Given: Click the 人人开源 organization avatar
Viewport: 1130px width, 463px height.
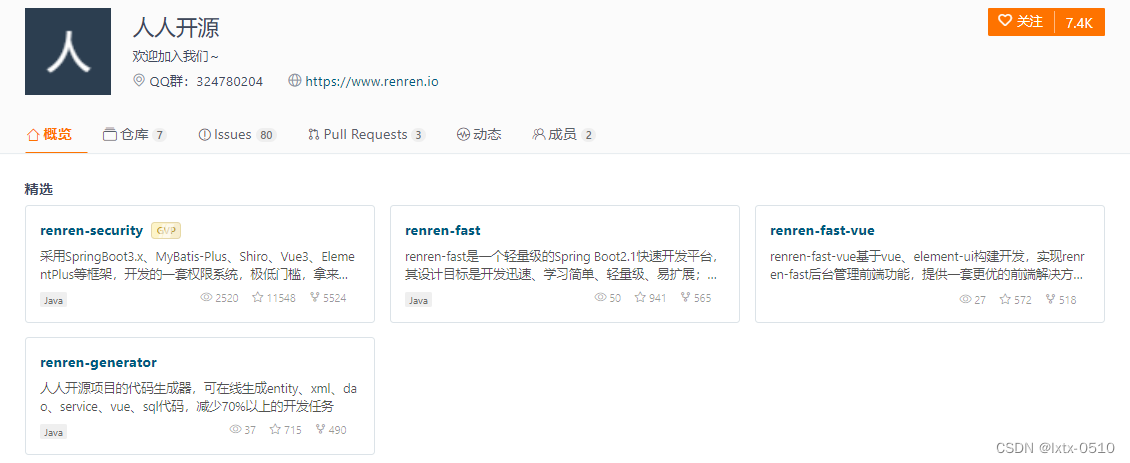Looking at the screenshot, I should click(68, 51).
